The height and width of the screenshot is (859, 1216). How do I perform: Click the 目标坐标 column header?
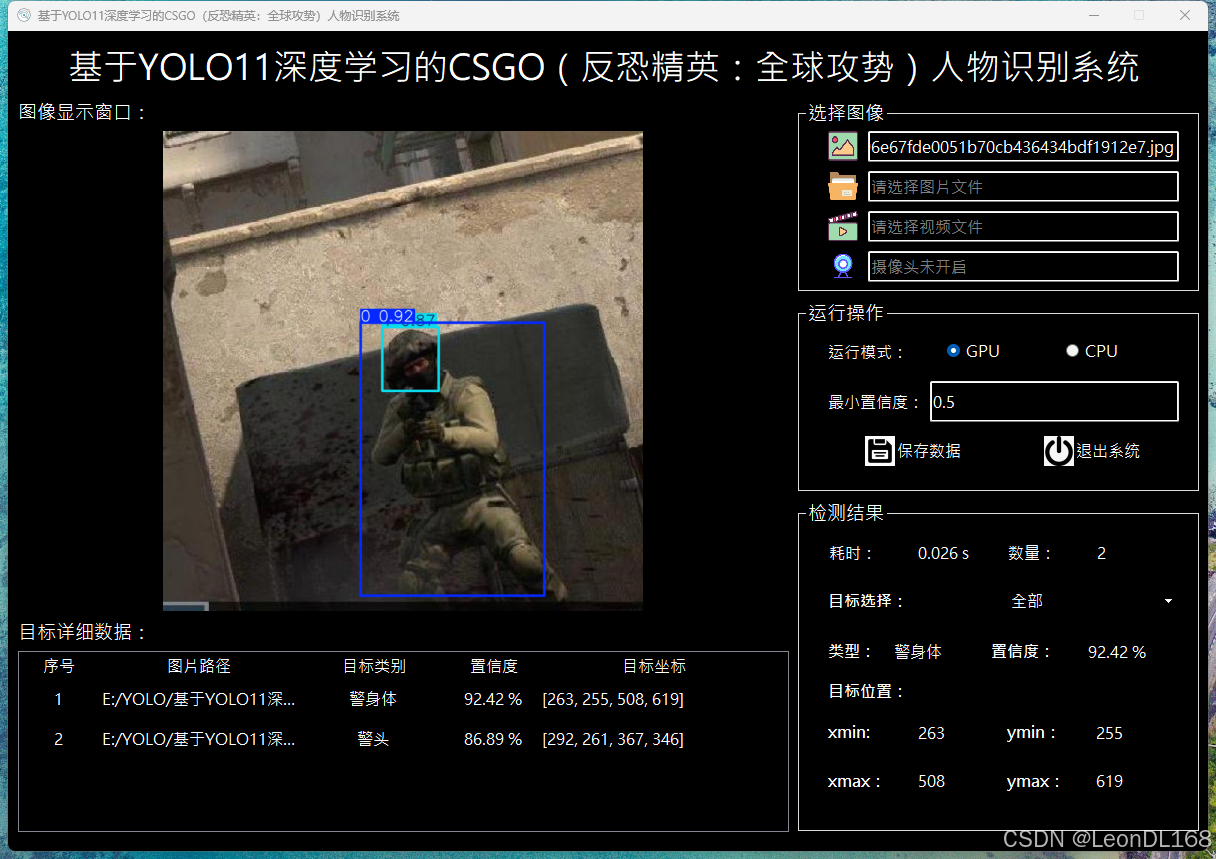pos(654,666)
